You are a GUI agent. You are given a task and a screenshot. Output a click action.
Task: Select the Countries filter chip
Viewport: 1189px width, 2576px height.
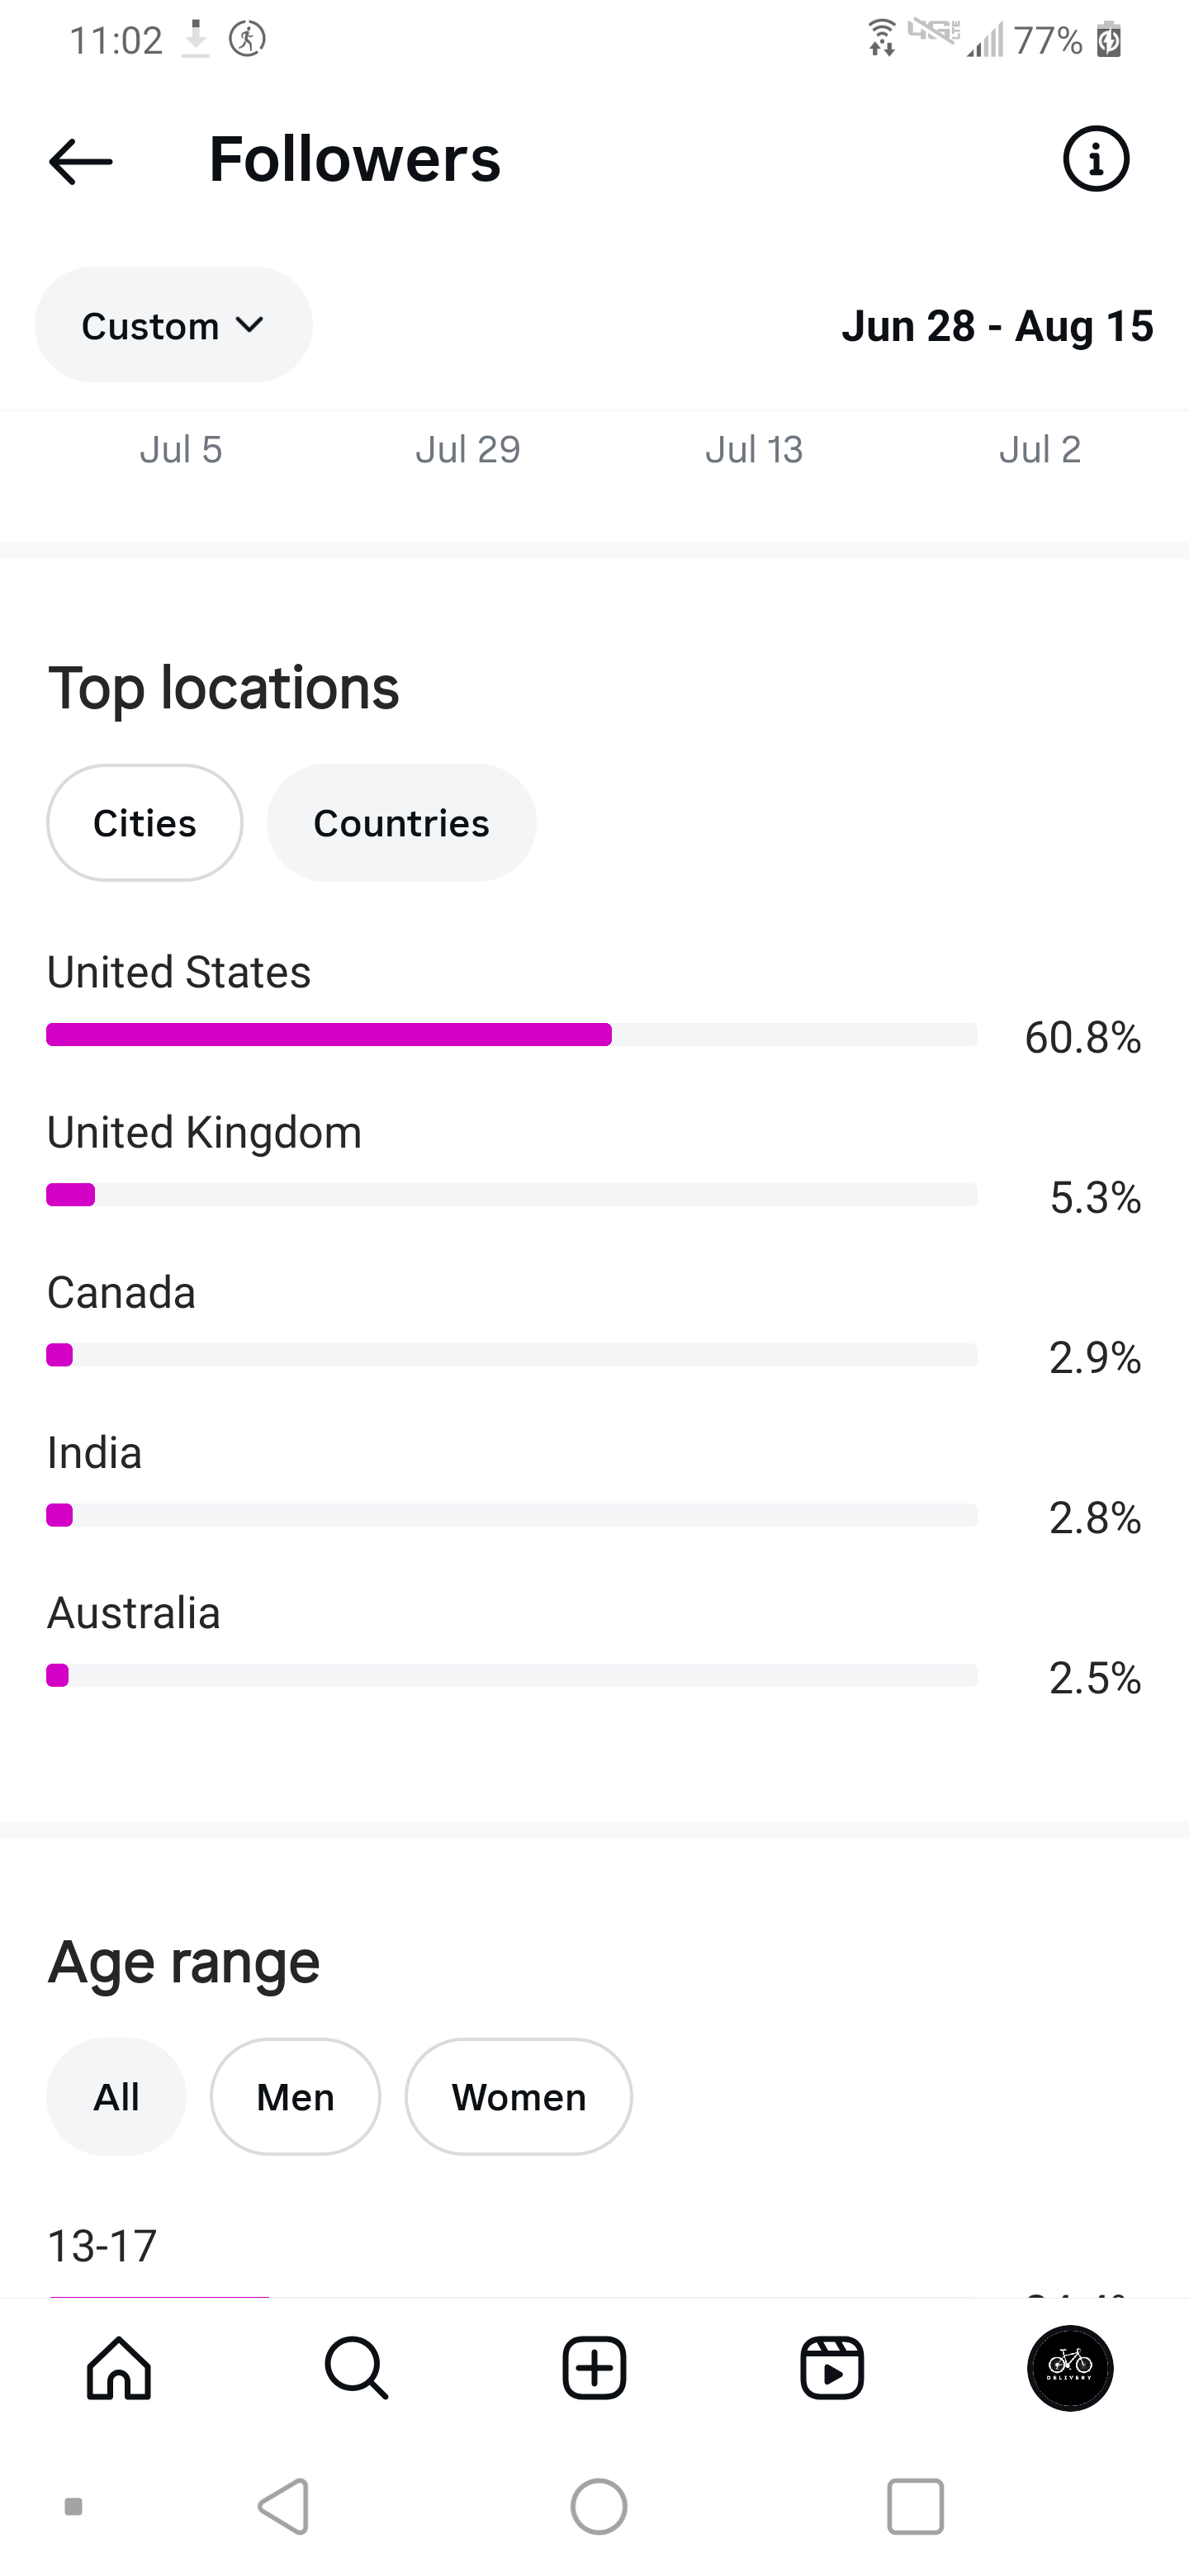[x=401, y=823]
